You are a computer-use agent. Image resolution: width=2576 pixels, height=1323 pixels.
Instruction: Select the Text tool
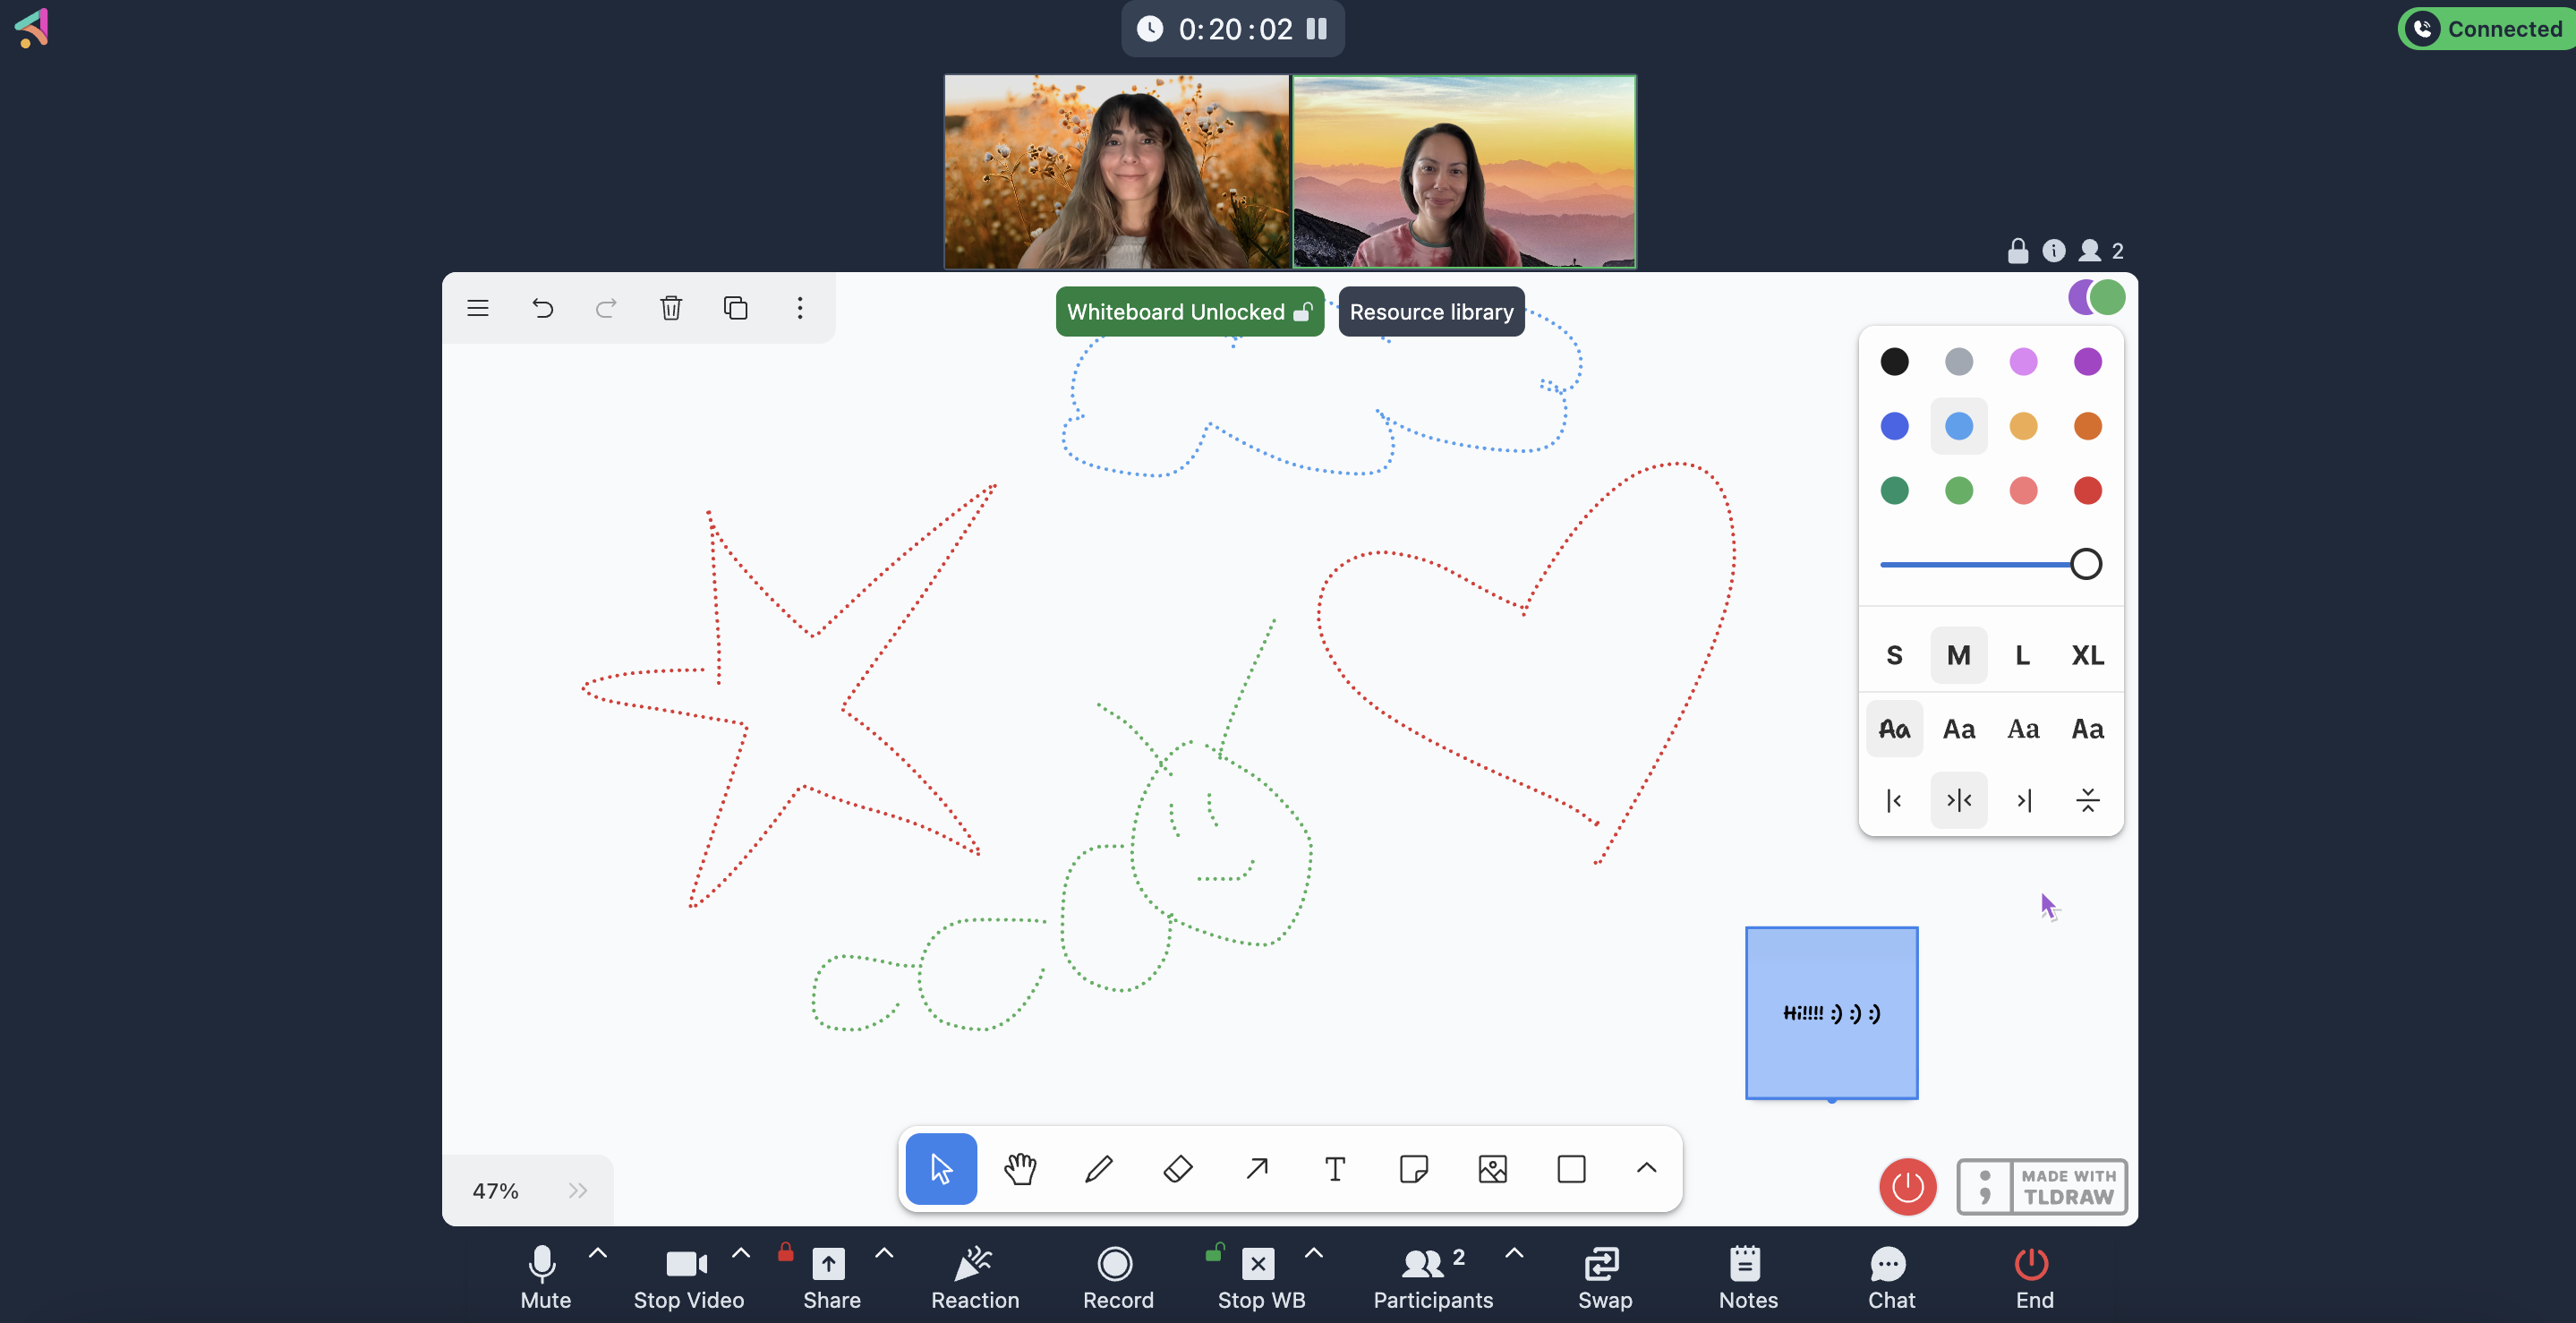pyautogui.click(x=1334, y=1169)
